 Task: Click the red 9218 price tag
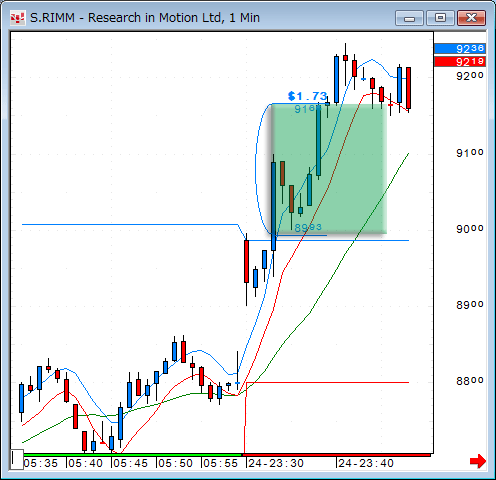point(460,62)
